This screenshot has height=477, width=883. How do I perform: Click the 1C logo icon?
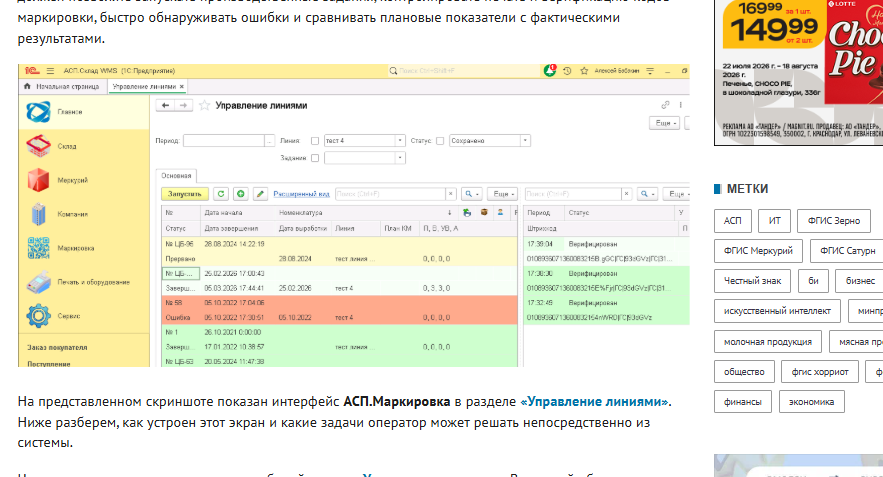pos(32,71)
